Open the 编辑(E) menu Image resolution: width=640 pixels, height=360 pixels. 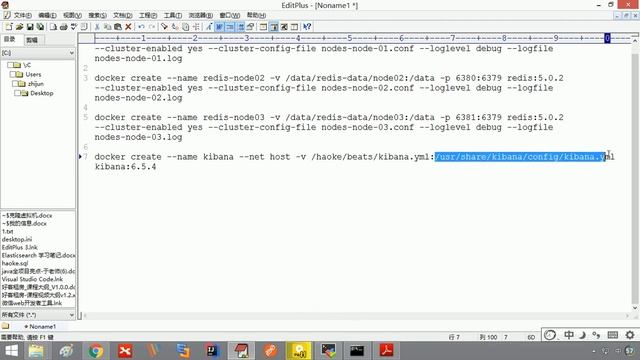point(47,15)
